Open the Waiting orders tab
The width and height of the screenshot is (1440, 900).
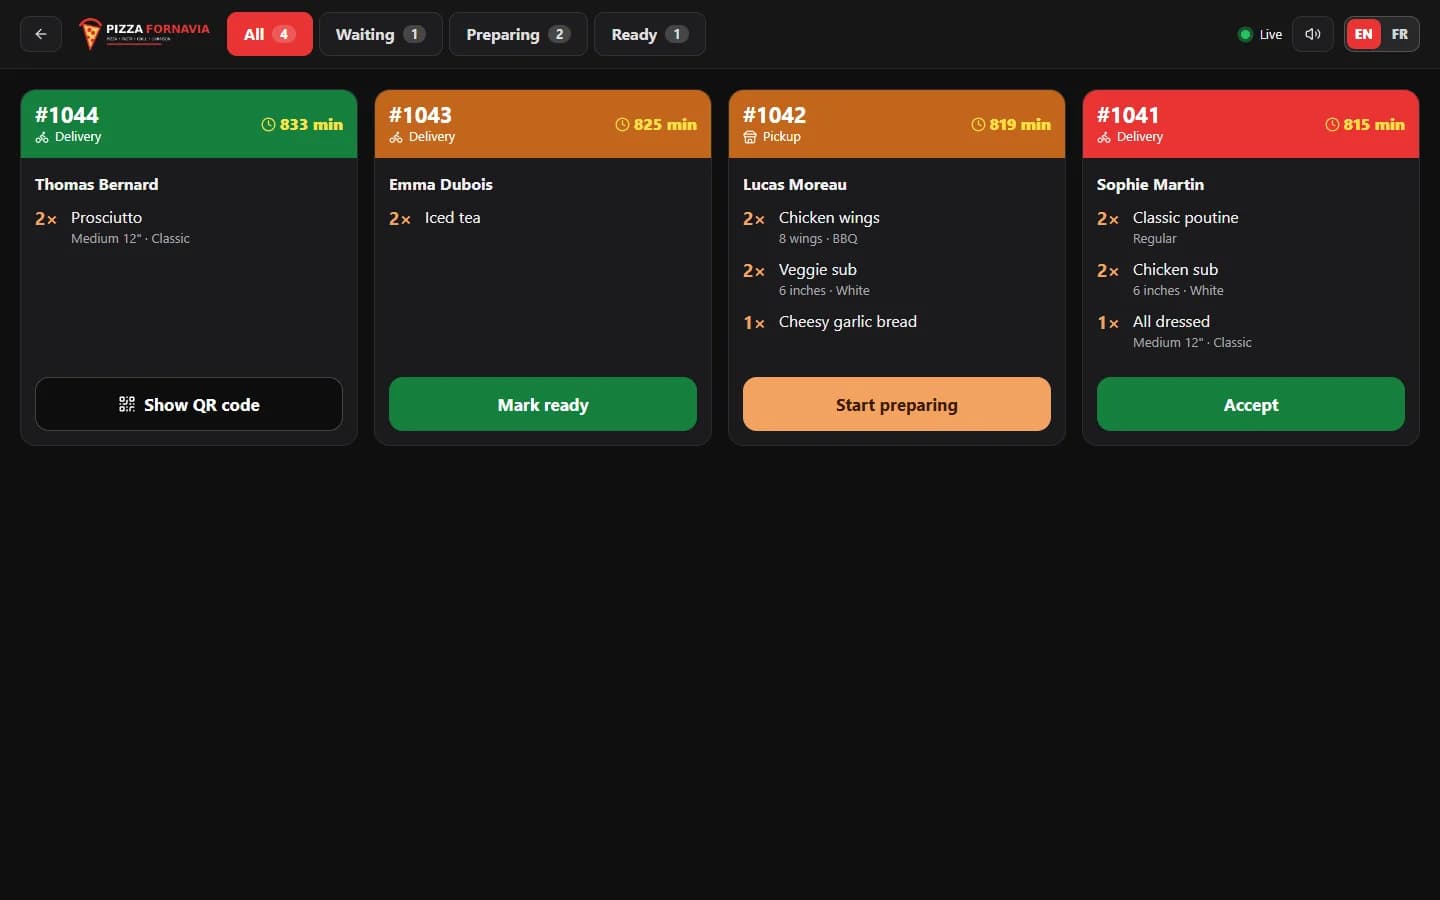[x=381, y=34]
